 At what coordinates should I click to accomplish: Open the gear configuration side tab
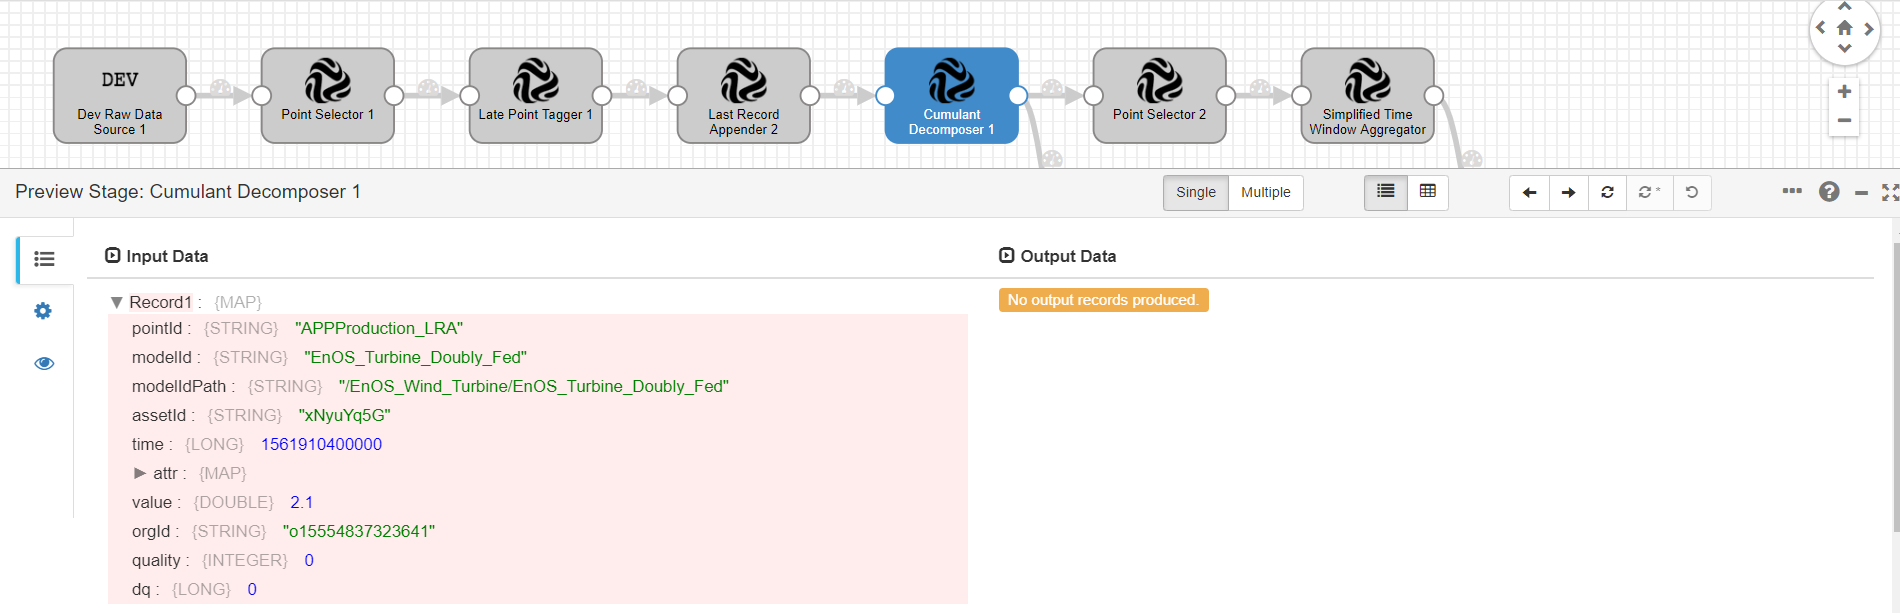[x=43, y=311]
